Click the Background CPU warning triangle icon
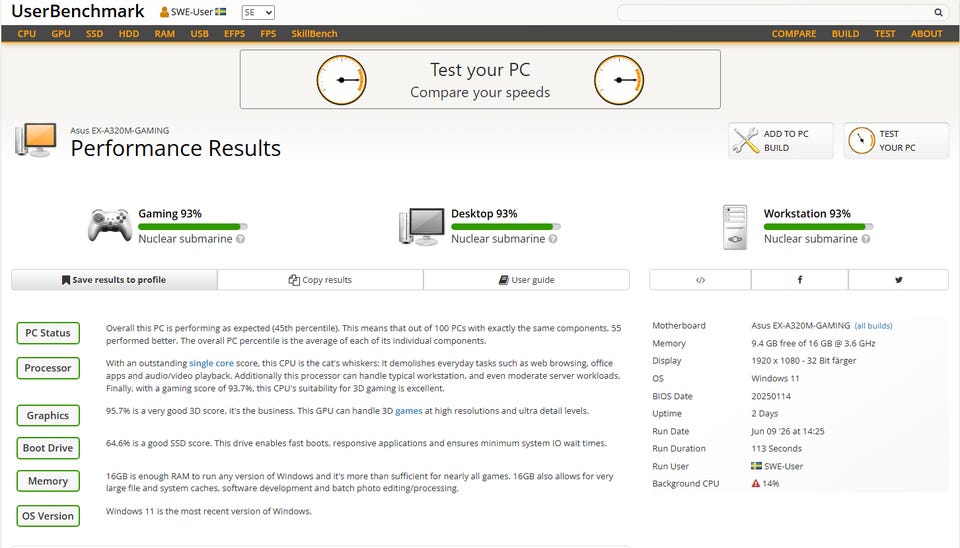960x548 pixels. point(756,484)
